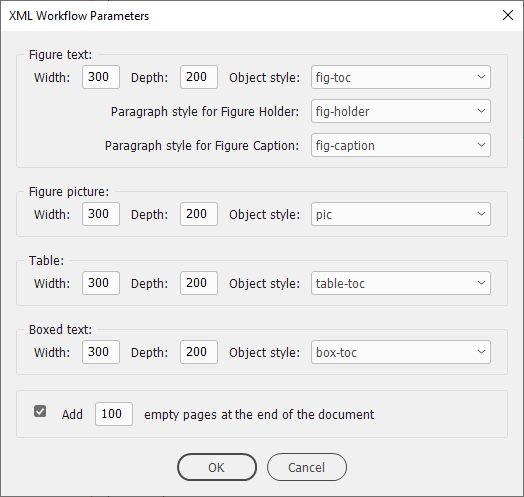Open the pic Object style dropdown

pos(401,214)
